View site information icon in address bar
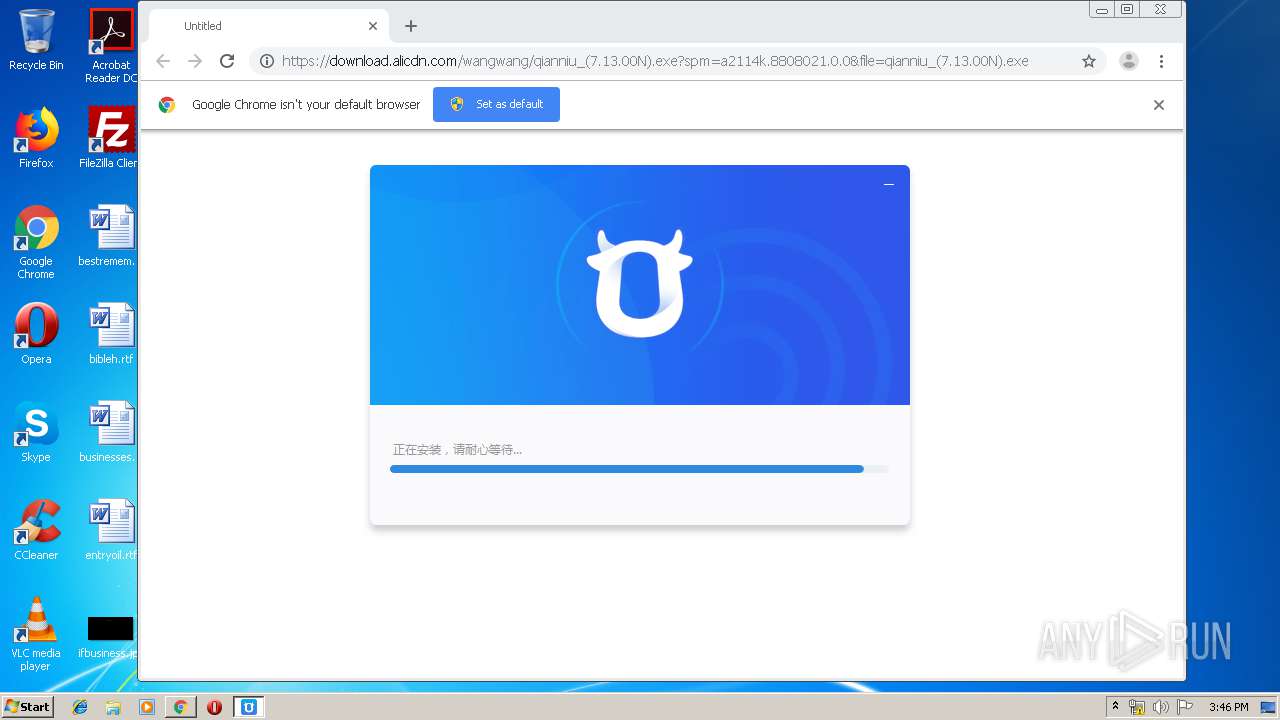This screenshot has height=720, width=1280. [x=267, y=61]
